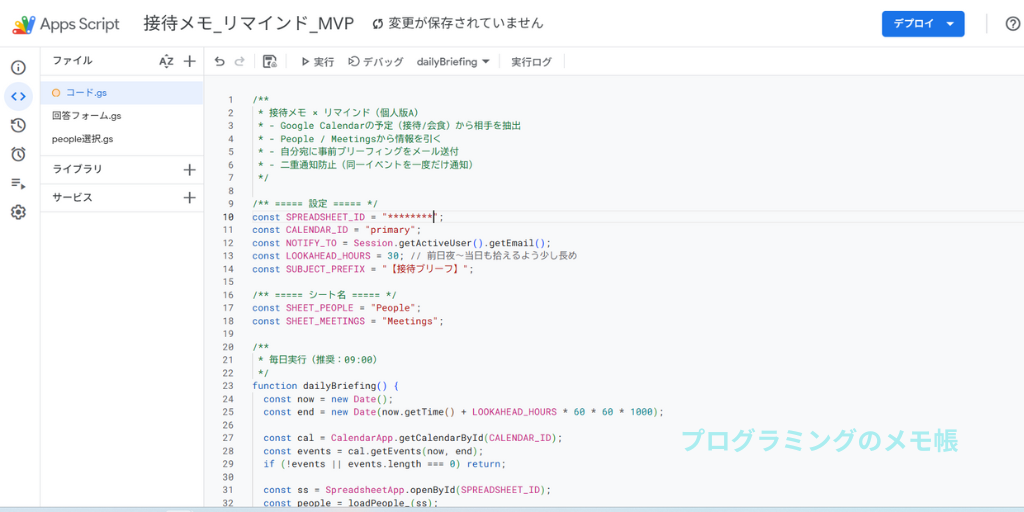Click the Undo arrow in the toolbar
This screenshot has width=1024, height=512.
click(x=220, y=62)
